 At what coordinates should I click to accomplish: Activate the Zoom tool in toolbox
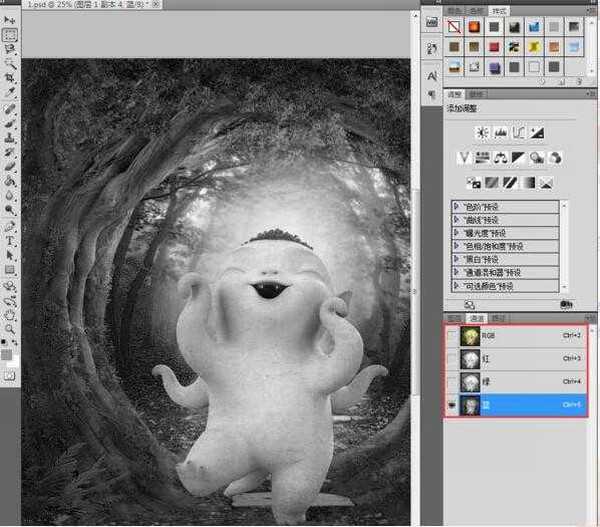10,327
